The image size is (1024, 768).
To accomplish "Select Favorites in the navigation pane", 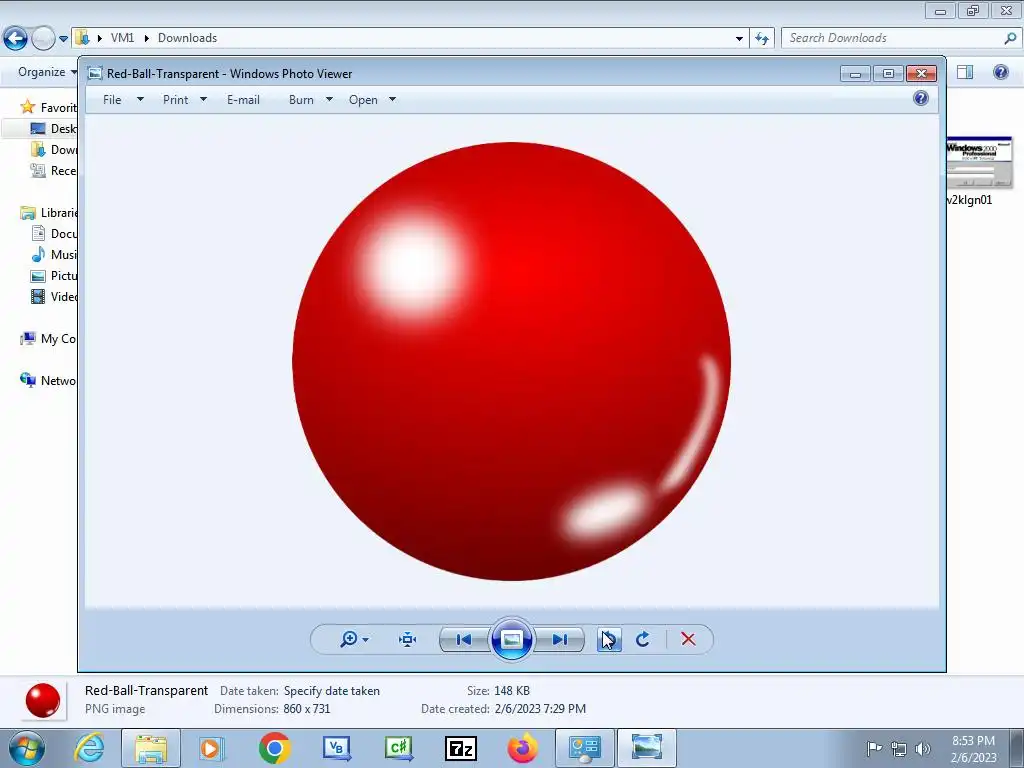I will [x=49, y=107].
